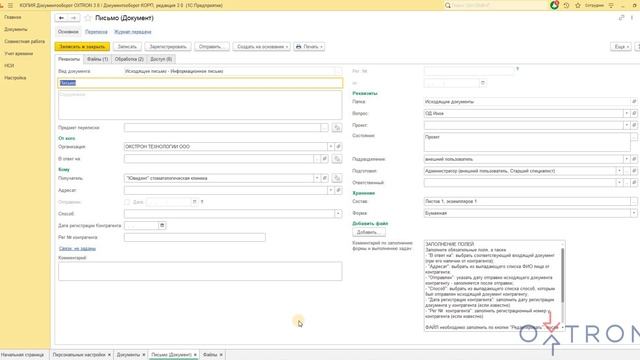The width and height of the screenshot is (640, 360).
Task: Expand the Подразделение dropdown
Action: 626,159
